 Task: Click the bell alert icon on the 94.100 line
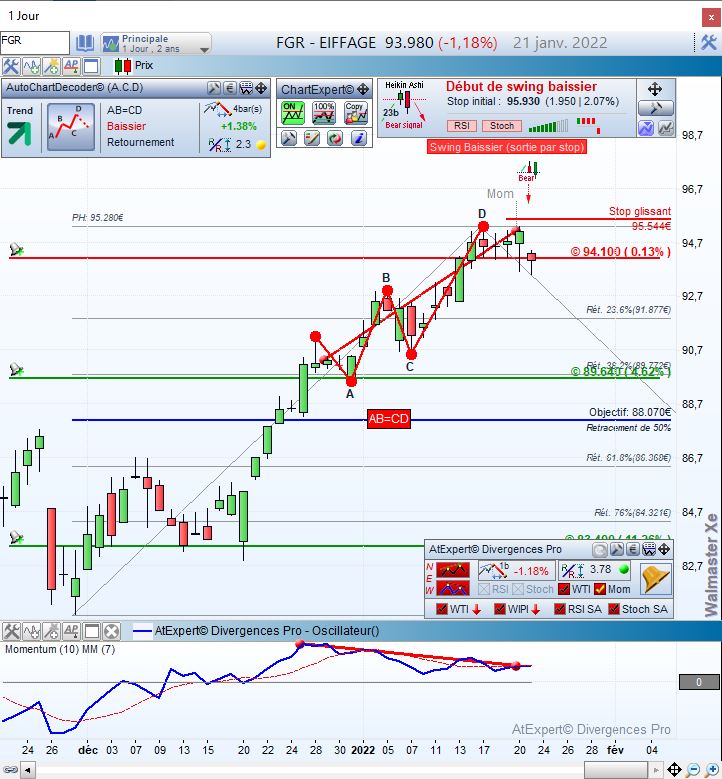point(16,249)
